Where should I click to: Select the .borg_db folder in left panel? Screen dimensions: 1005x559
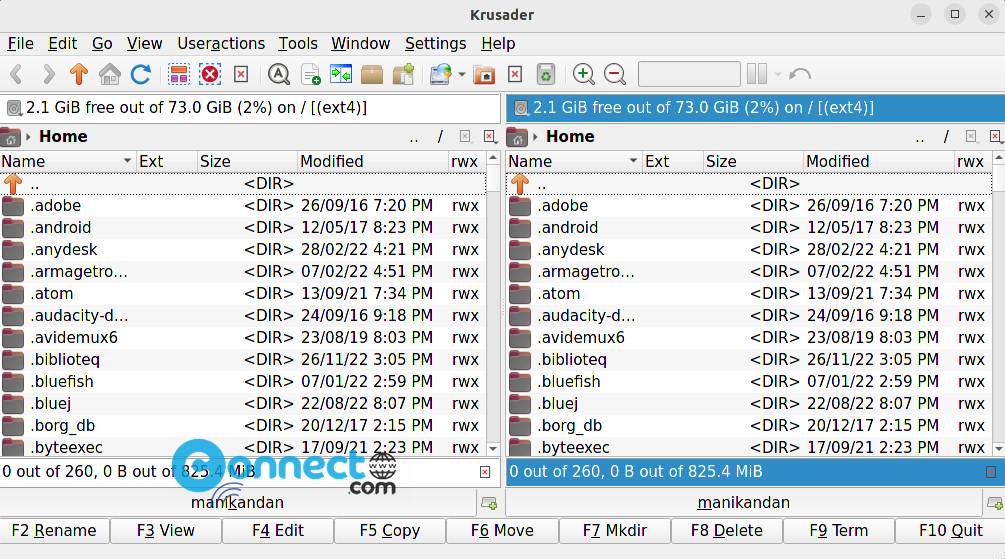pos(243,426)
